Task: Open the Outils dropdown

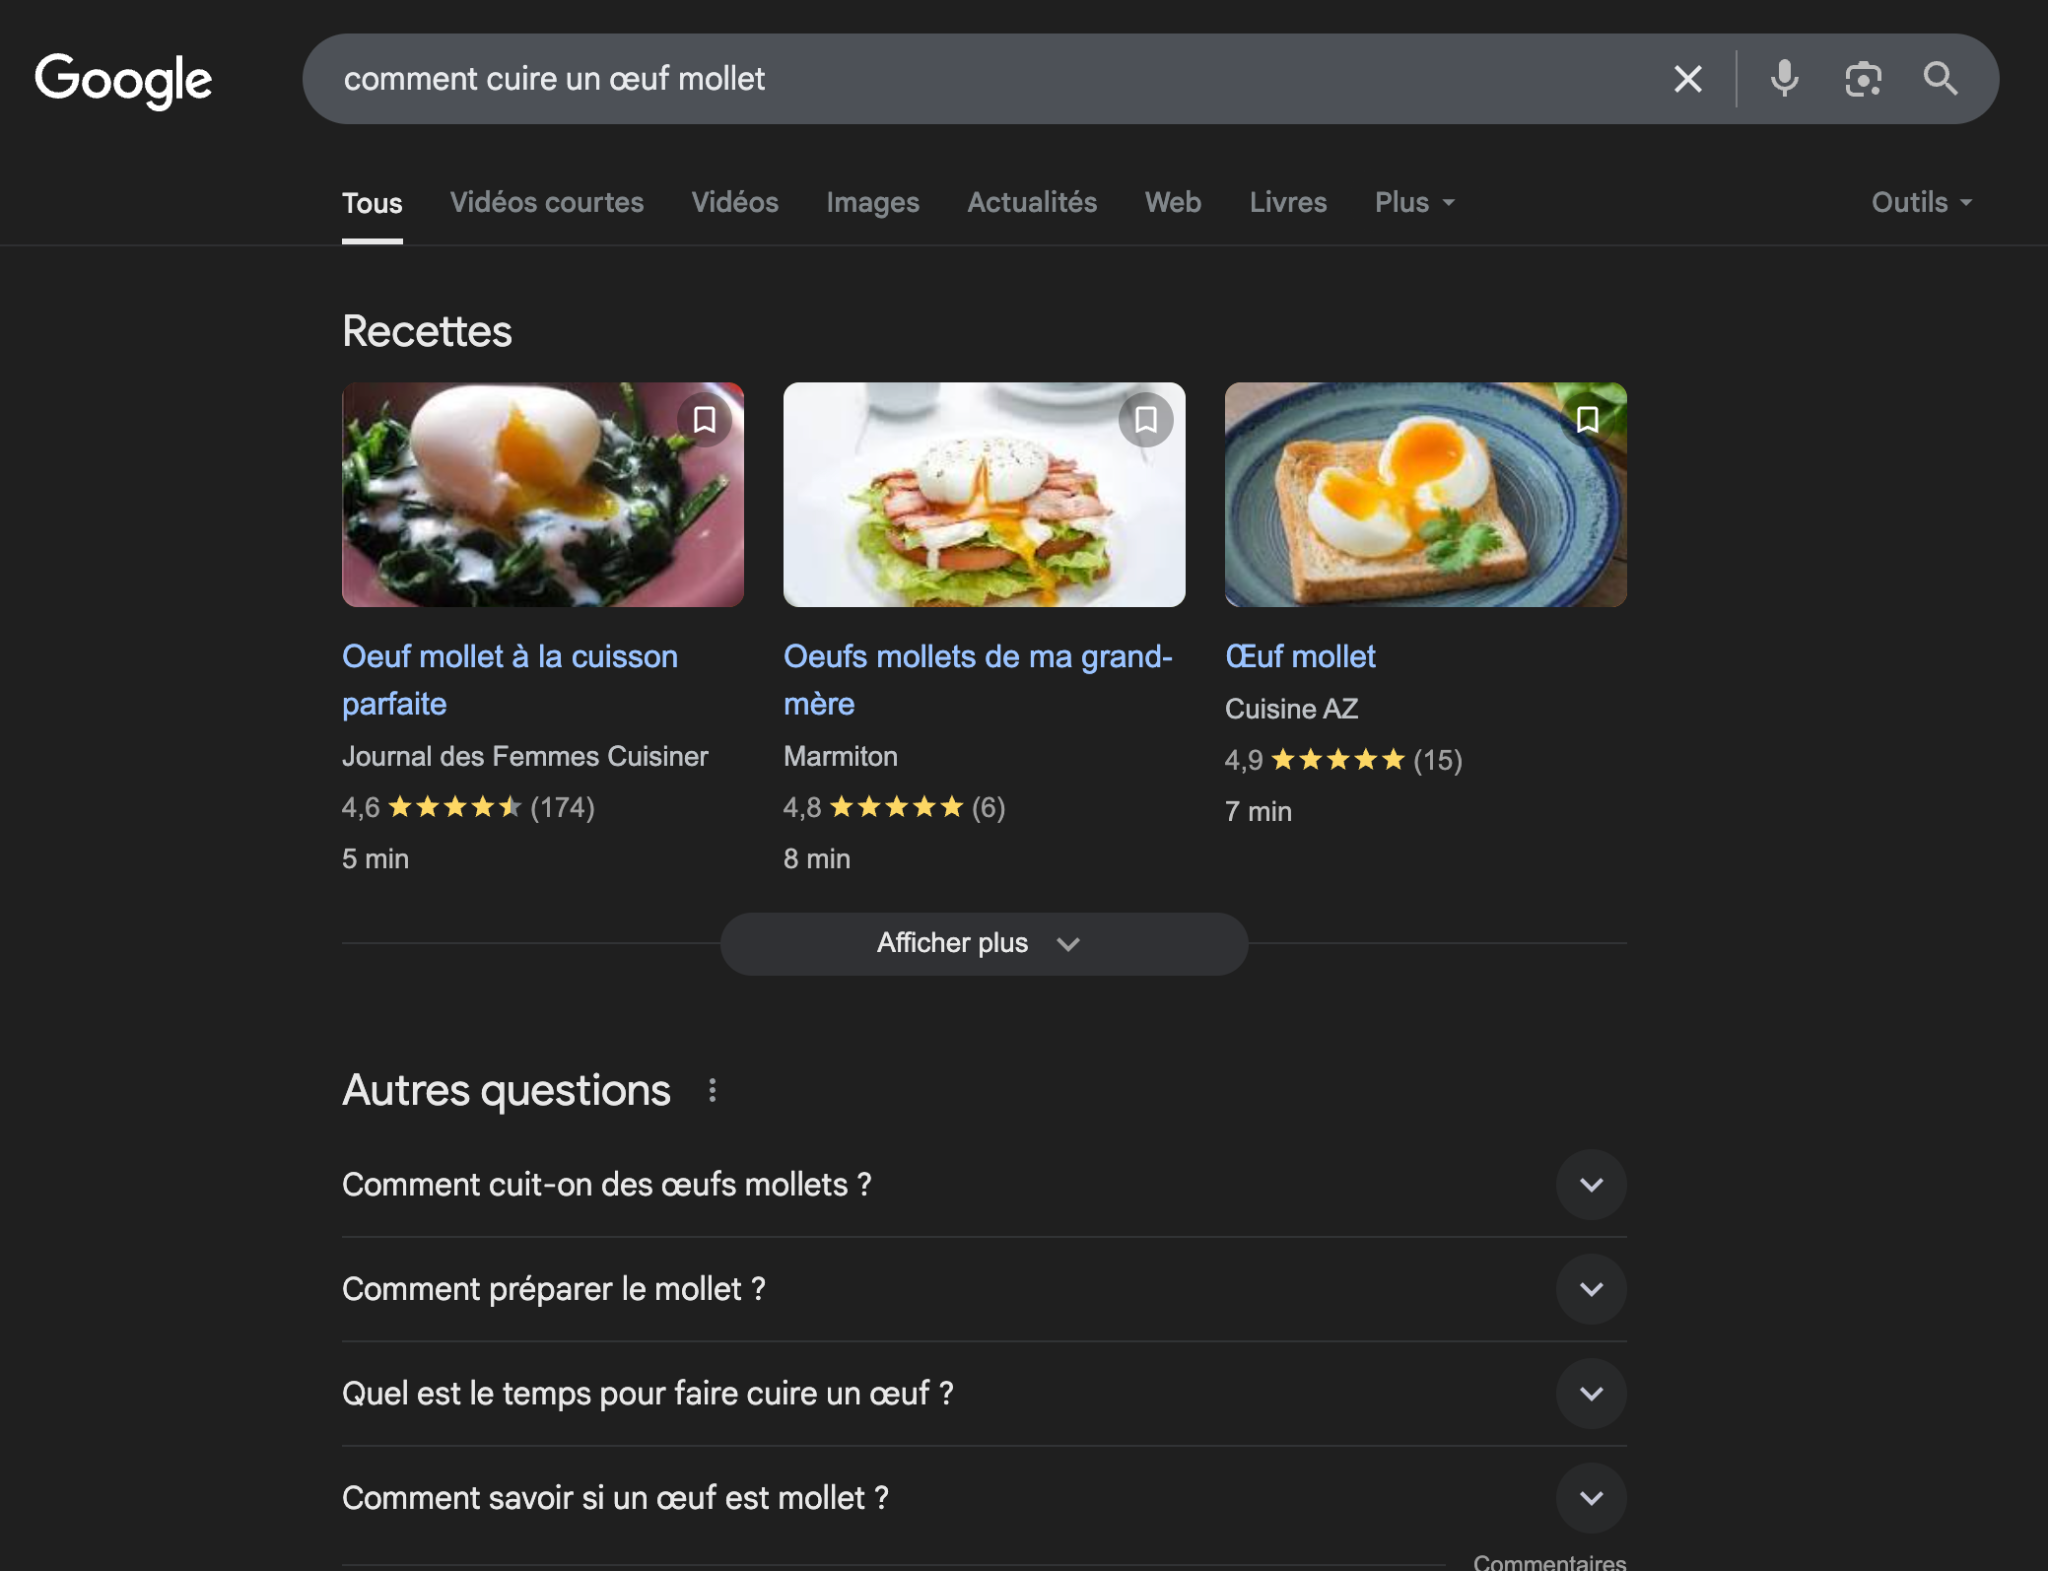Action: click(1922, 203)
